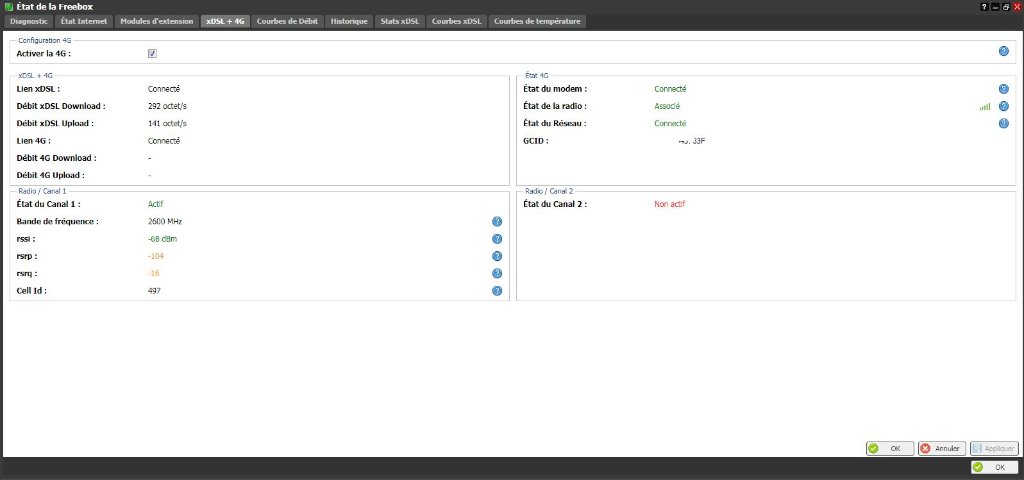The width and height of the screenshot is (1024, 480).
Task: Click help icon beside rsrp value
Action: pos(496,256)
